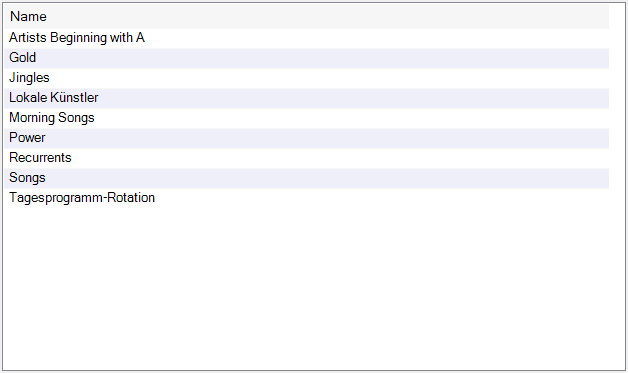Choose the Recurrents entry
Screen dimensions: 628x373
coord(307,158)
